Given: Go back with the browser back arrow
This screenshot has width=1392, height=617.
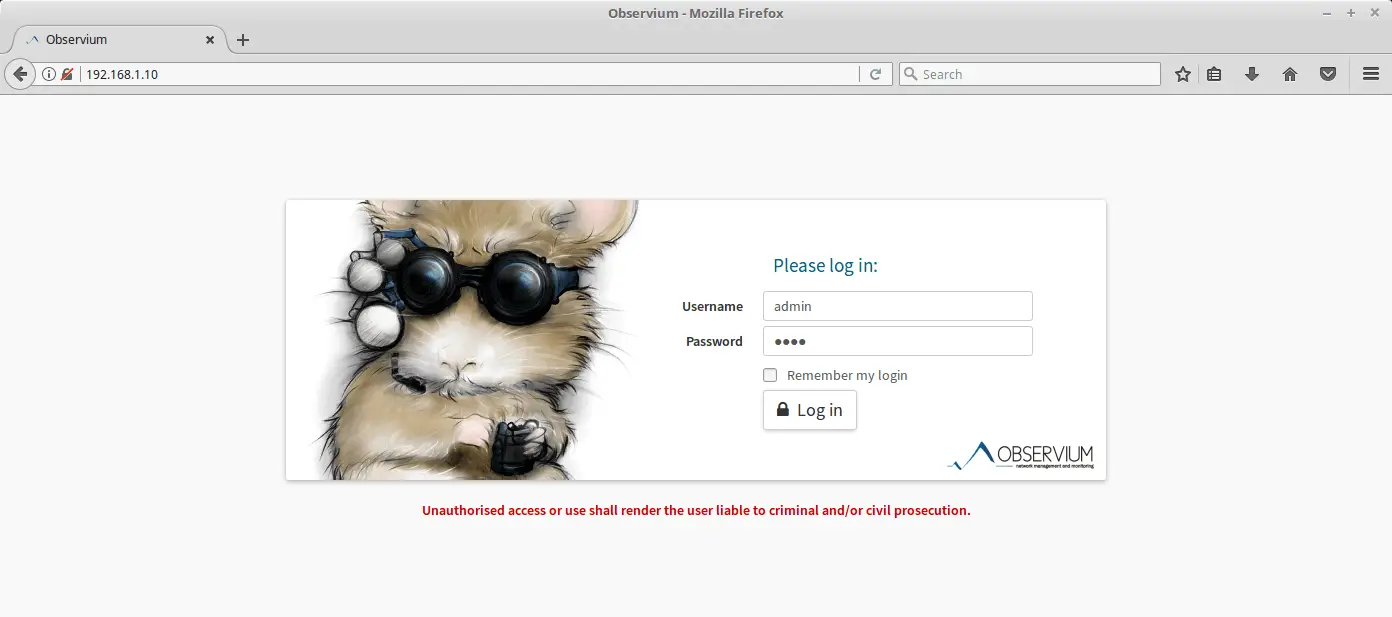Looking at the screenshot, I should click(x=19, y=74).
